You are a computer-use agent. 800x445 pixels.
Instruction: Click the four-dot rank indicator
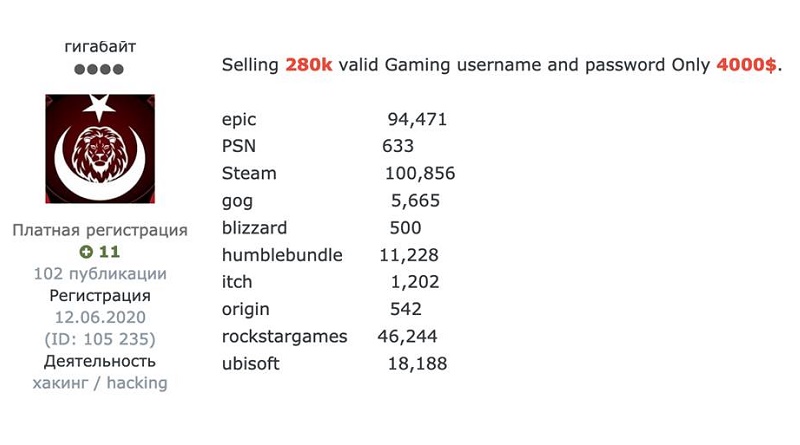point(99,69)
